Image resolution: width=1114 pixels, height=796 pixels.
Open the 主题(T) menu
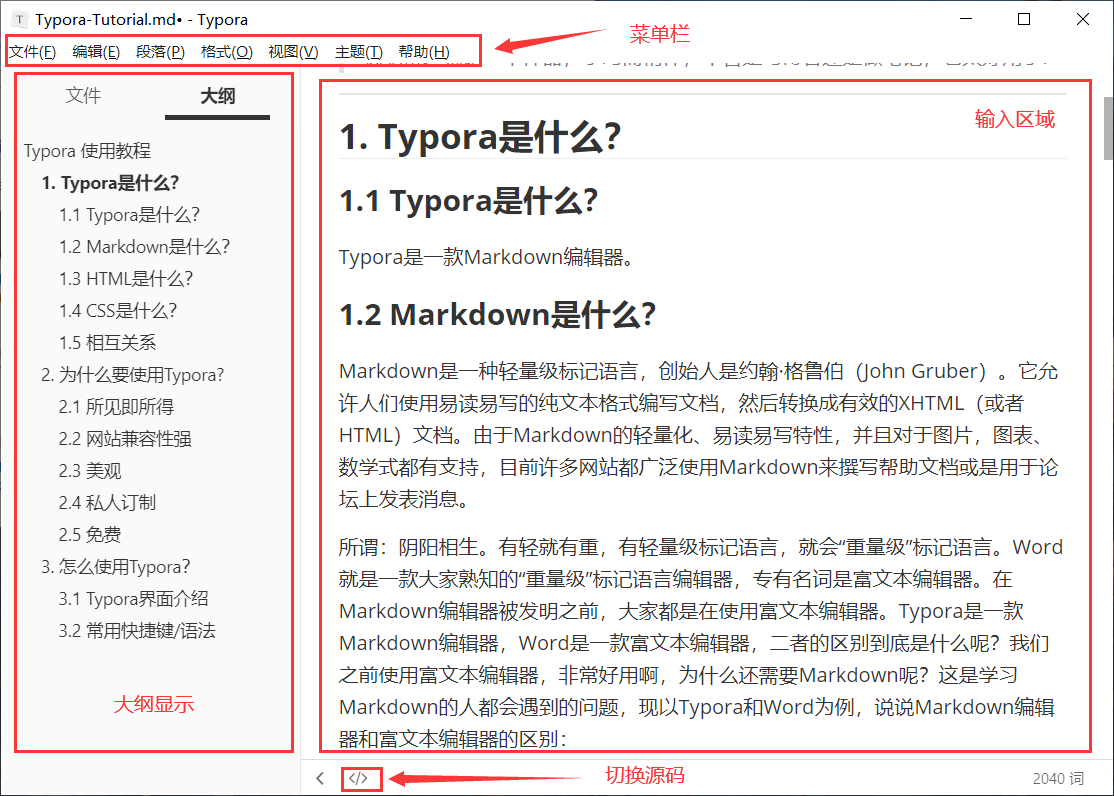point(359,52)
